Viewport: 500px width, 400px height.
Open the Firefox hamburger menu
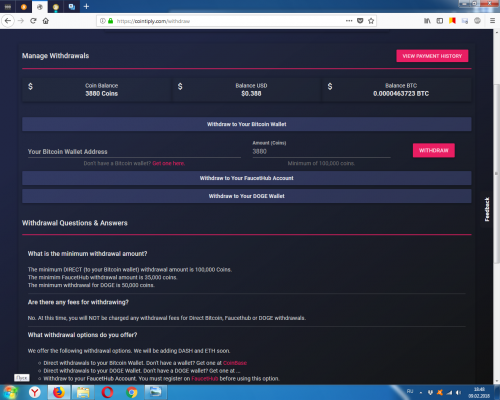[492, 21]
